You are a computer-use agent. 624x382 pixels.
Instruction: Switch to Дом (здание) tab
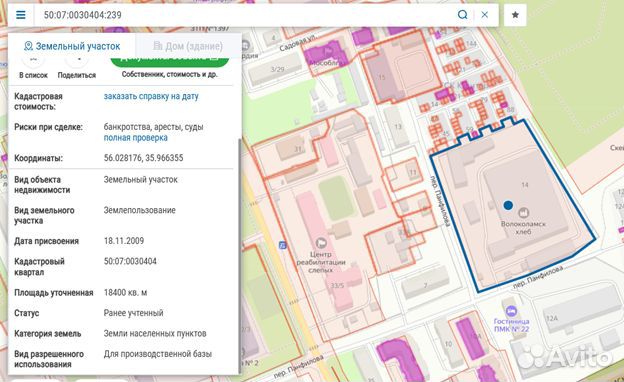(x=188, y=46)
